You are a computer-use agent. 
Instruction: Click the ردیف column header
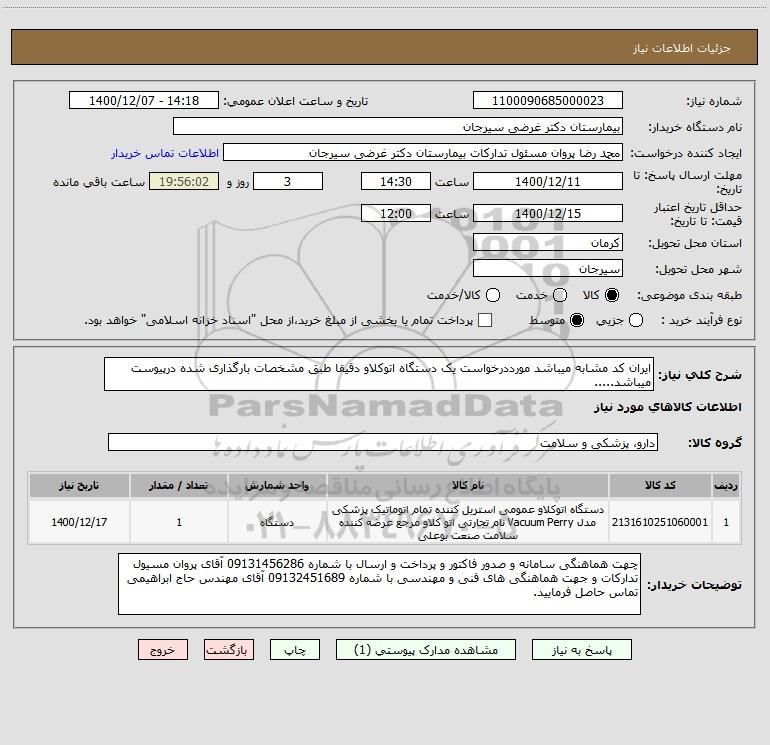point(726,485)
